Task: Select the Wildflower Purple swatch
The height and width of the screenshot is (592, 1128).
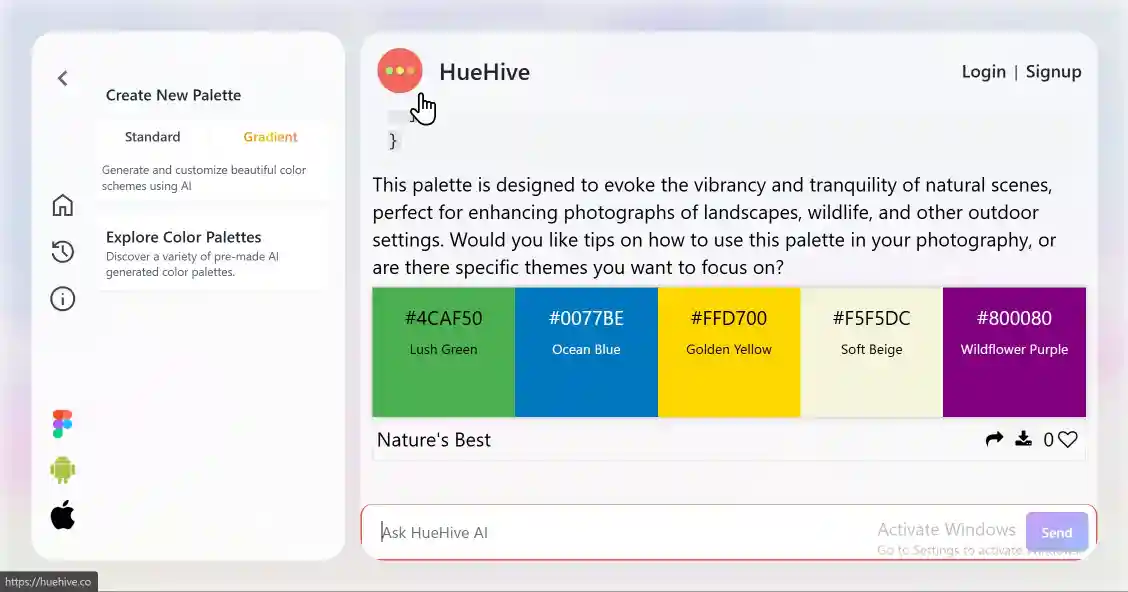Action: tap(1014, 350)
